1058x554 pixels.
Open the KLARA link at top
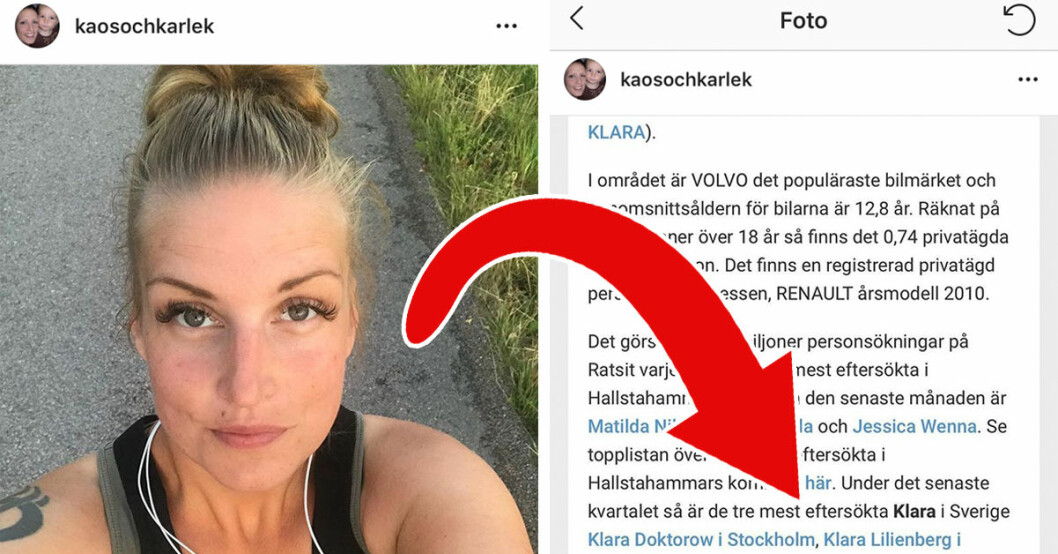click(x=616, y=132)
